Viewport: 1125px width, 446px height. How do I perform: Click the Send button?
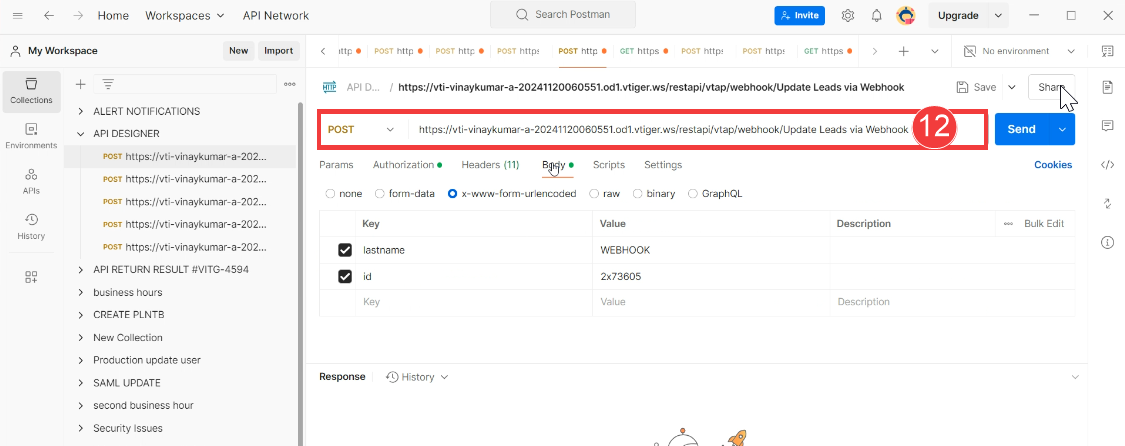click(x=1022, y=129)
